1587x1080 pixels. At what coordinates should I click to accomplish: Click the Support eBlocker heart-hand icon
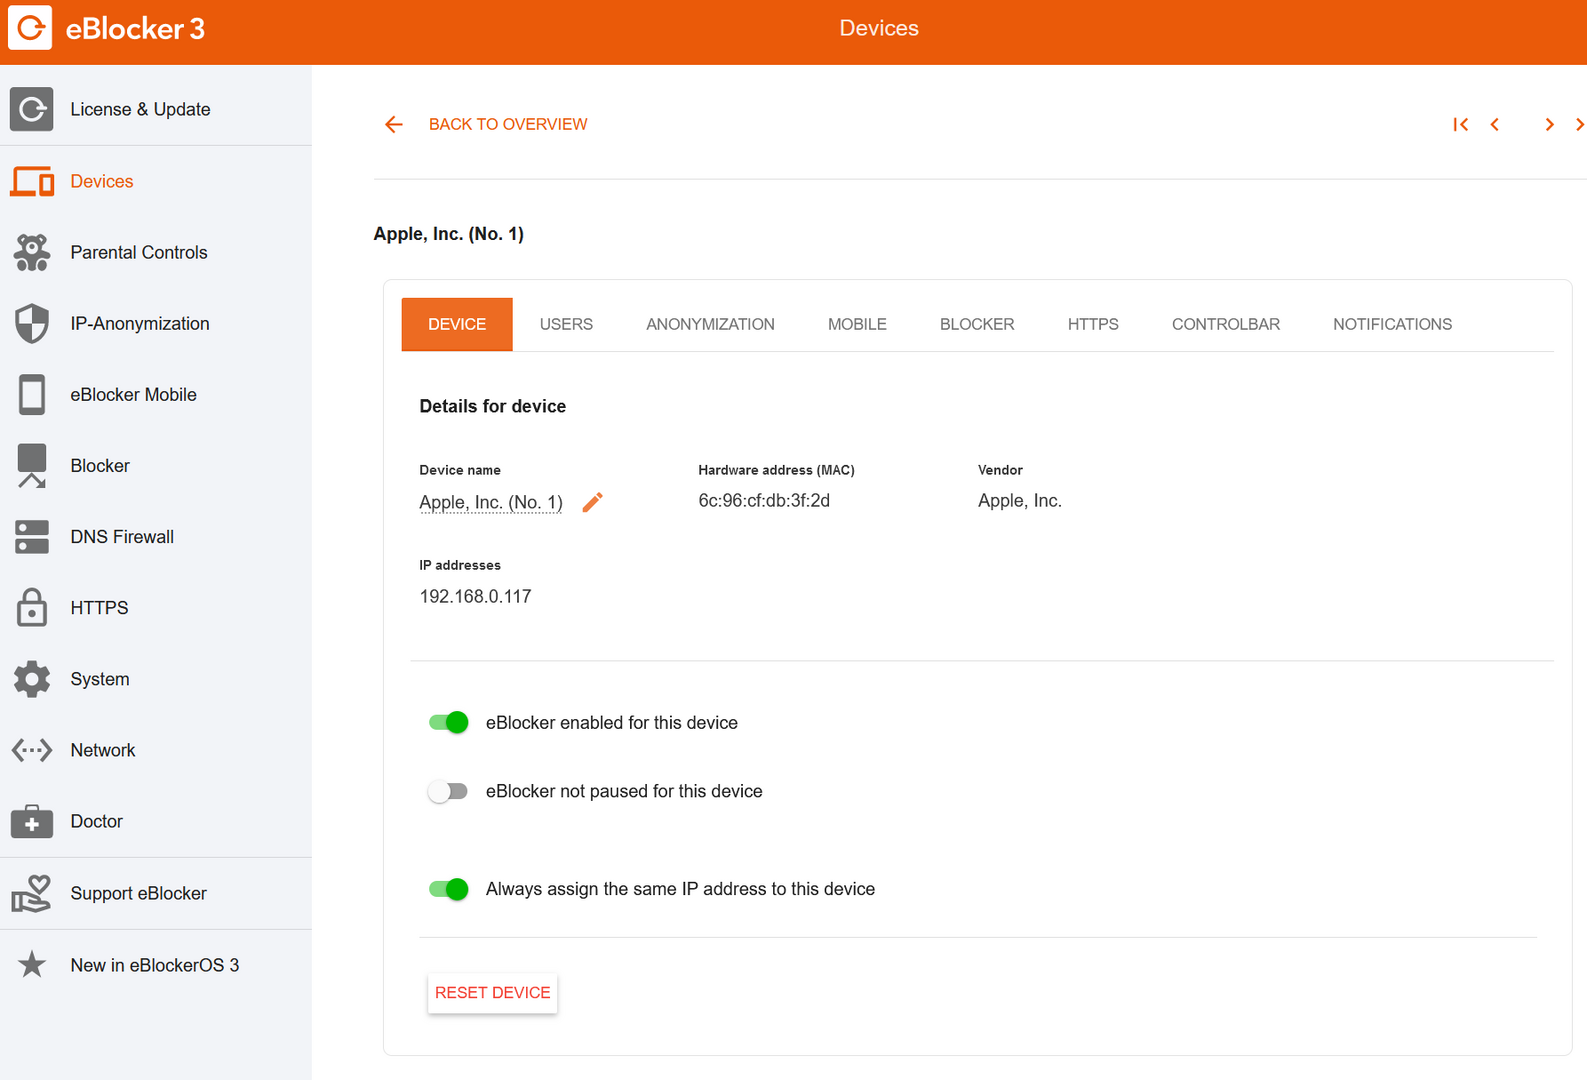(32, 893)
